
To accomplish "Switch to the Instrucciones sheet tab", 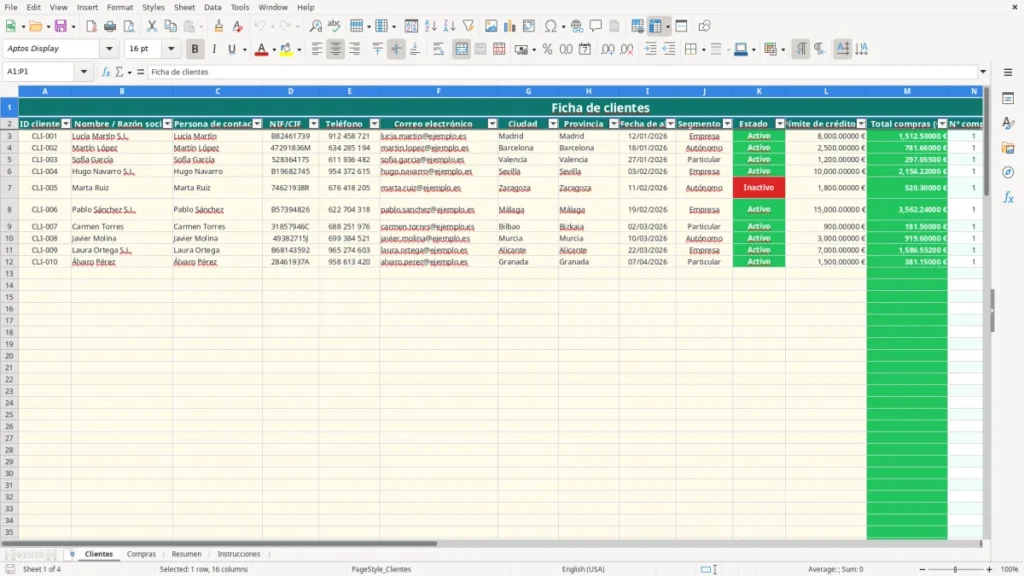I will point(238,554).
